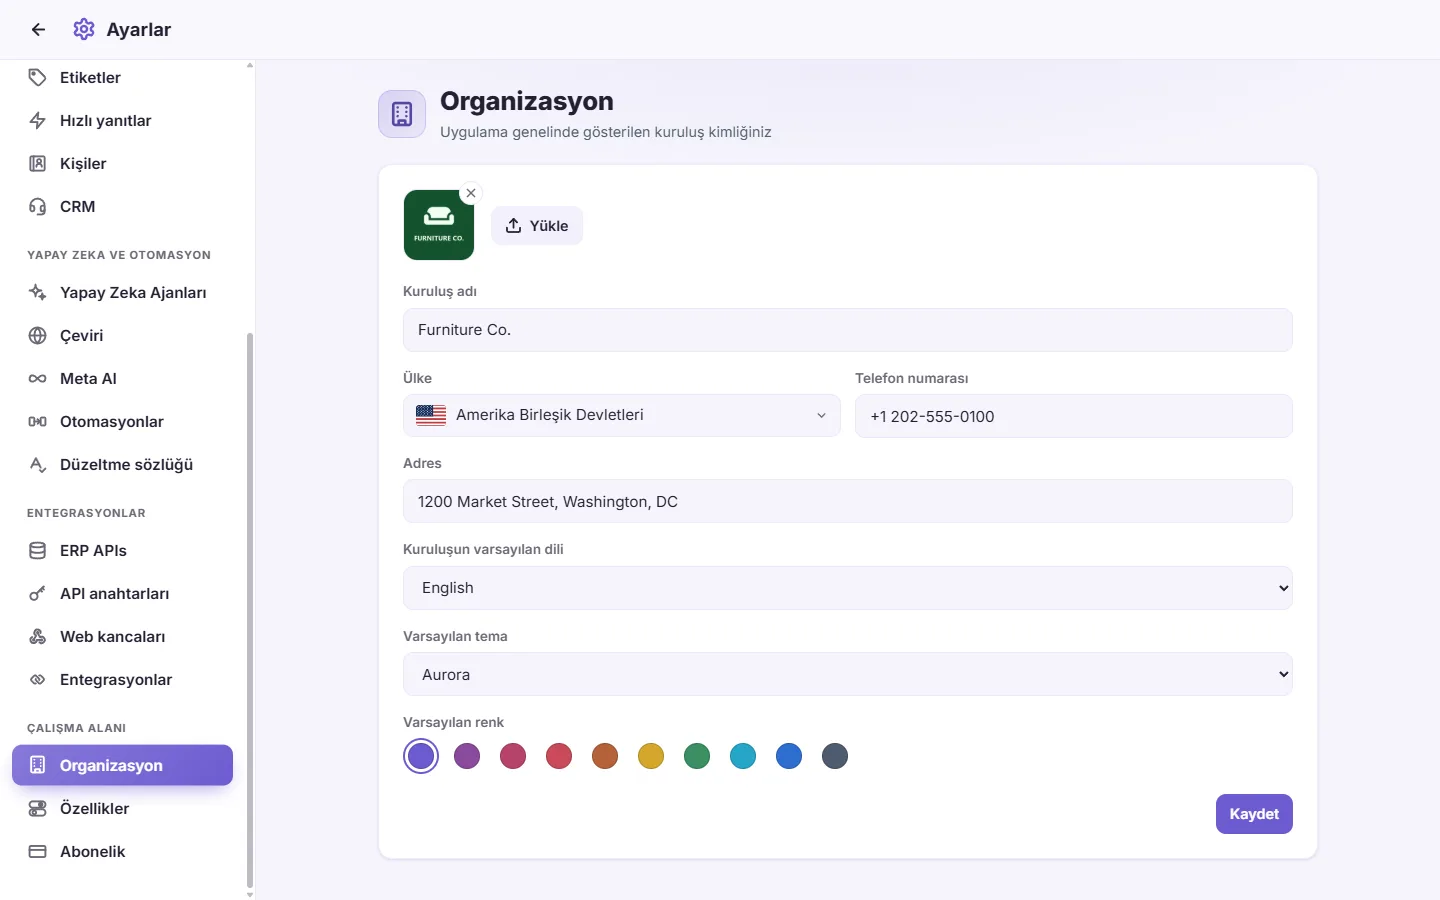The image size is (1440, 900).
Task: Click the Özellikler toggles icon
Action: (x=38, y=809)
